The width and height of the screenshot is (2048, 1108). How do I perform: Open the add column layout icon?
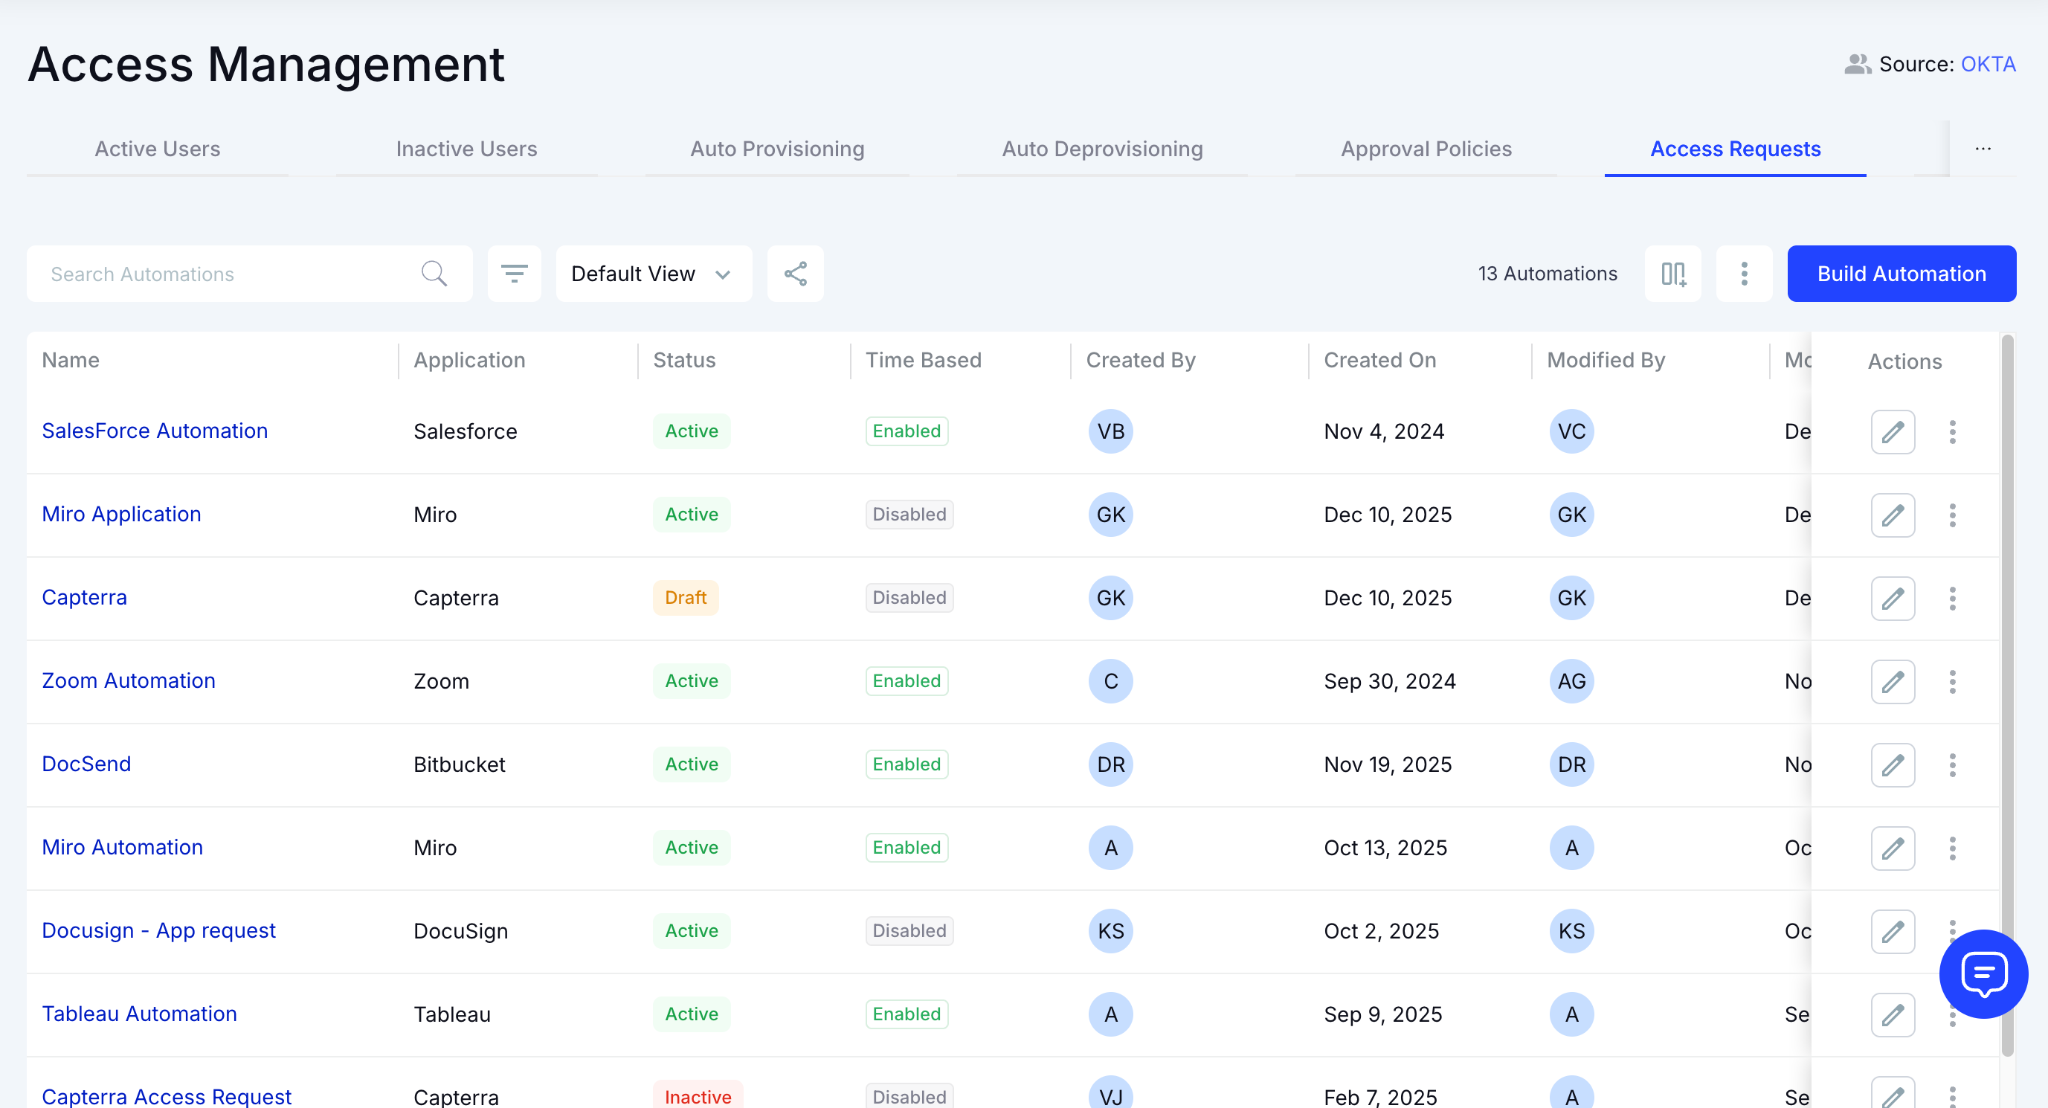point(1673,274)
